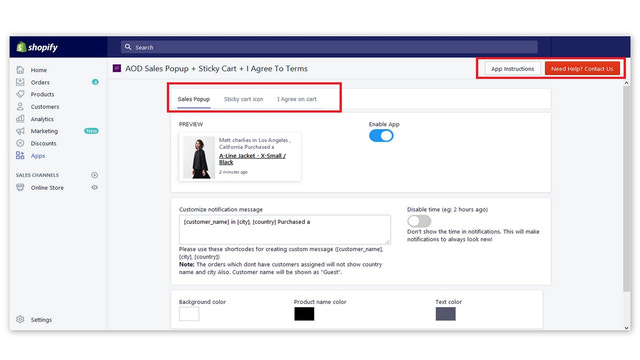Click the Orders inbox icon
640x360 pixels.
click(20, 82)
